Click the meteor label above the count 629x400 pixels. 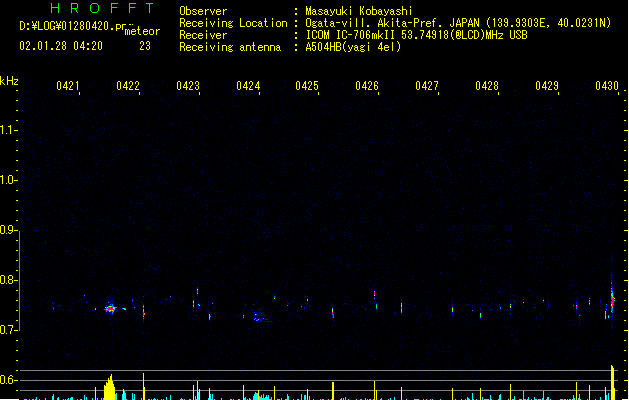[142, 31]
